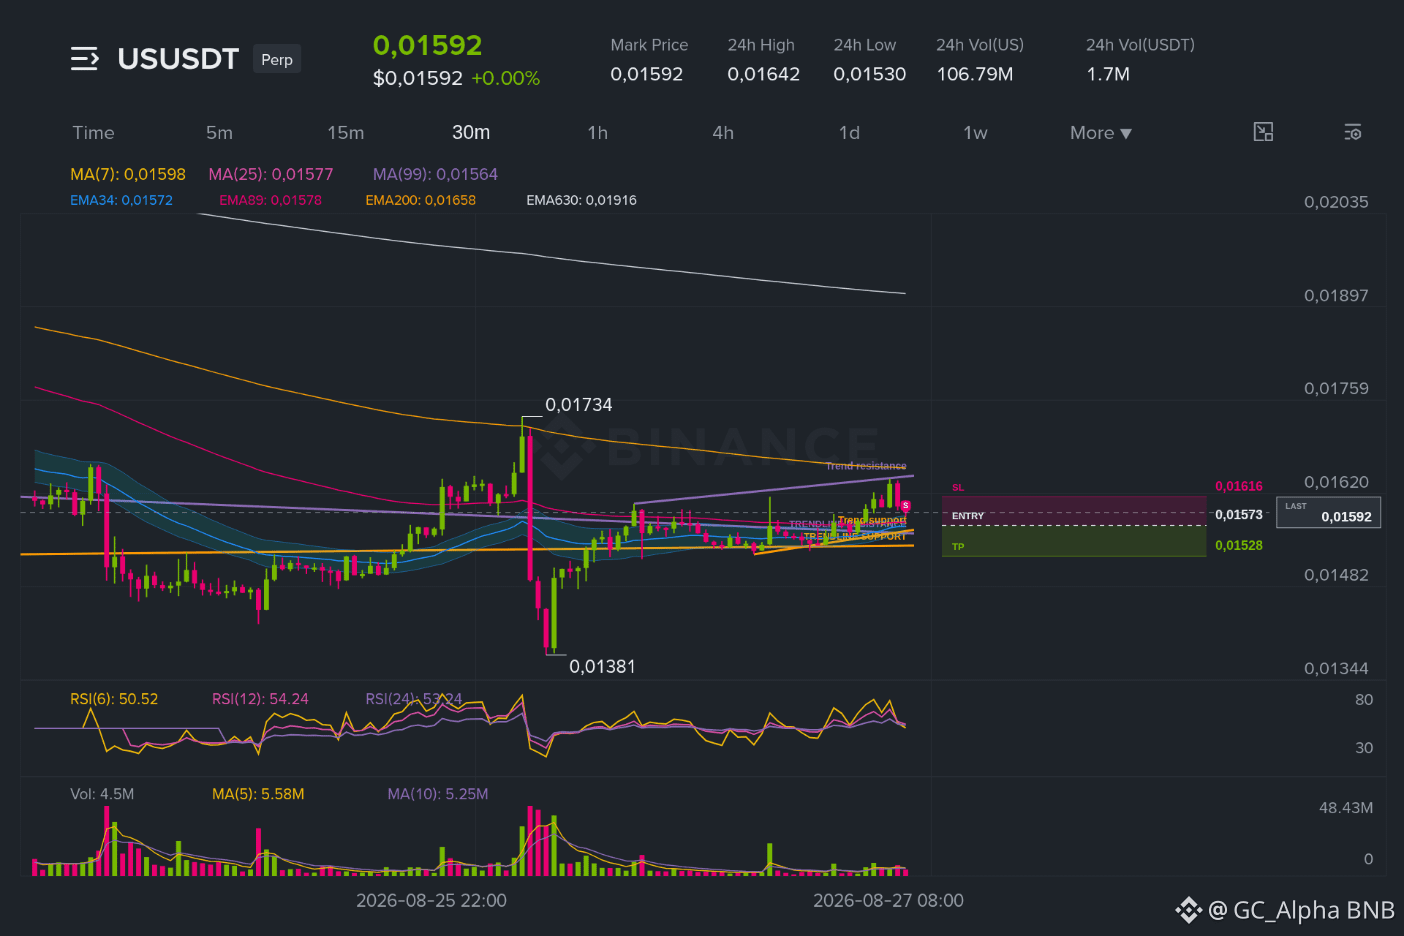Click the USUSDT pair name
Viewport: 1404px width, 936px height.
tap(178, 59)
